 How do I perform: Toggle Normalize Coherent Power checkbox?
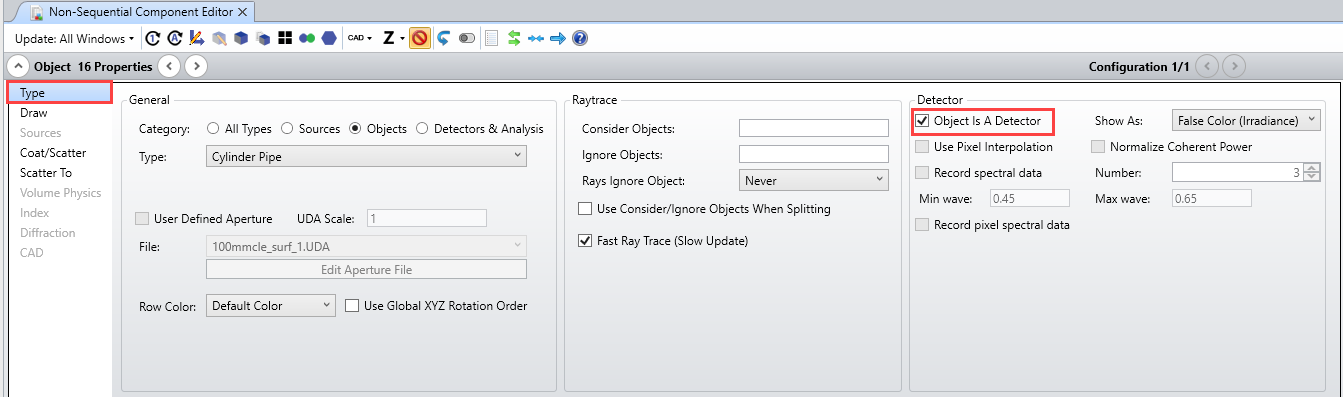(x=1098, y=147)
